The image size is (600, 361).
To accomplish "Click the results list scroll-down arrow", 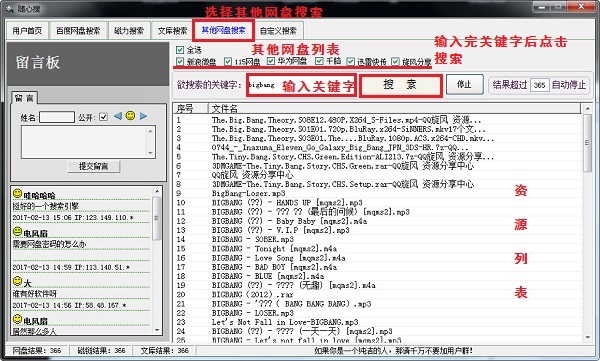I will (587, 337).
